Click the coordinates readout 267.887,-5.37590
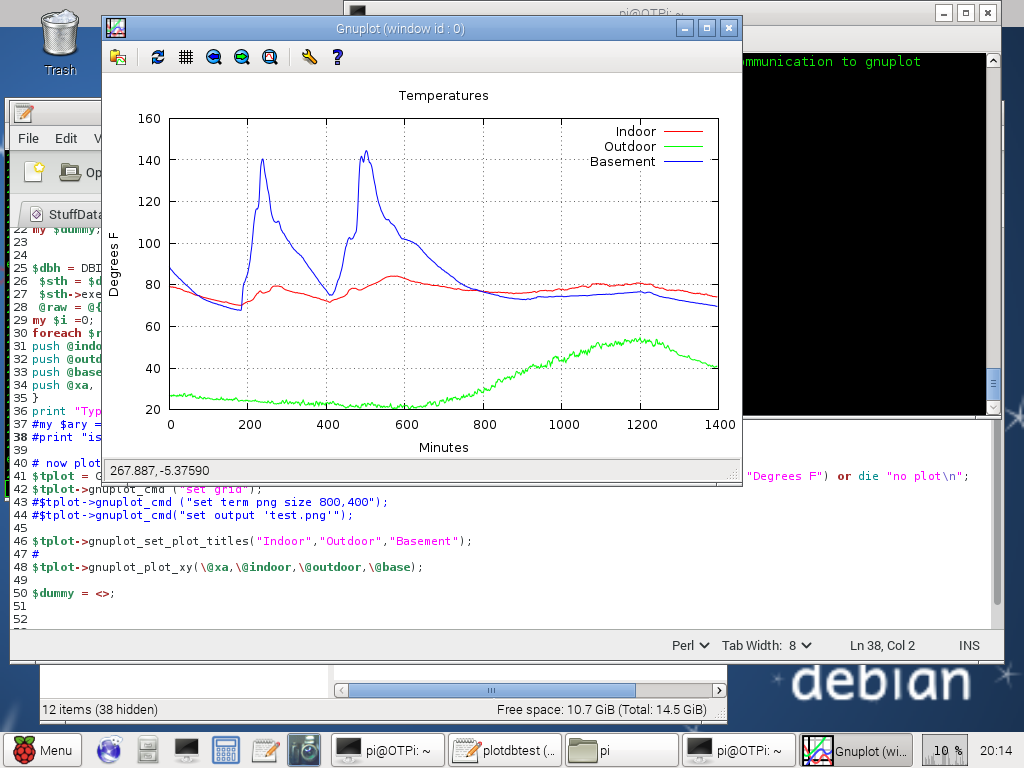 click(x=159, y=470)
